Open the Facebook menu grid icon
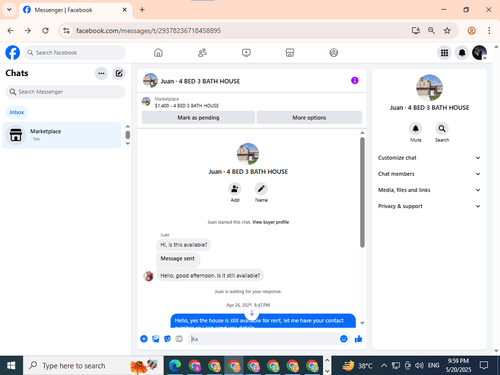Viewport: 500px width, 375px height. (444, 53)
